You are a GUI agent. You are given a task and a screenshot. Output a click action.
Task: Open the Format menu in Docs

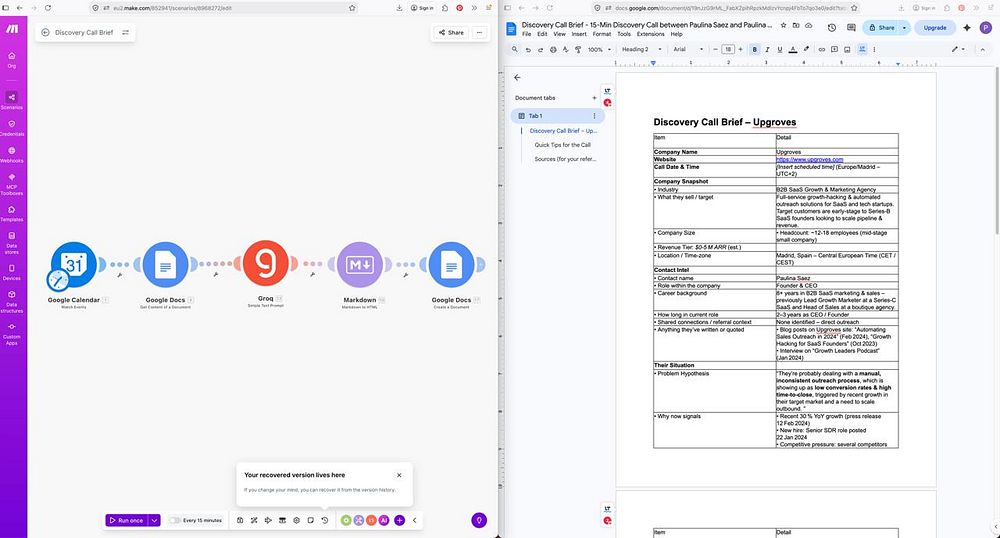[x=601, y=34]
